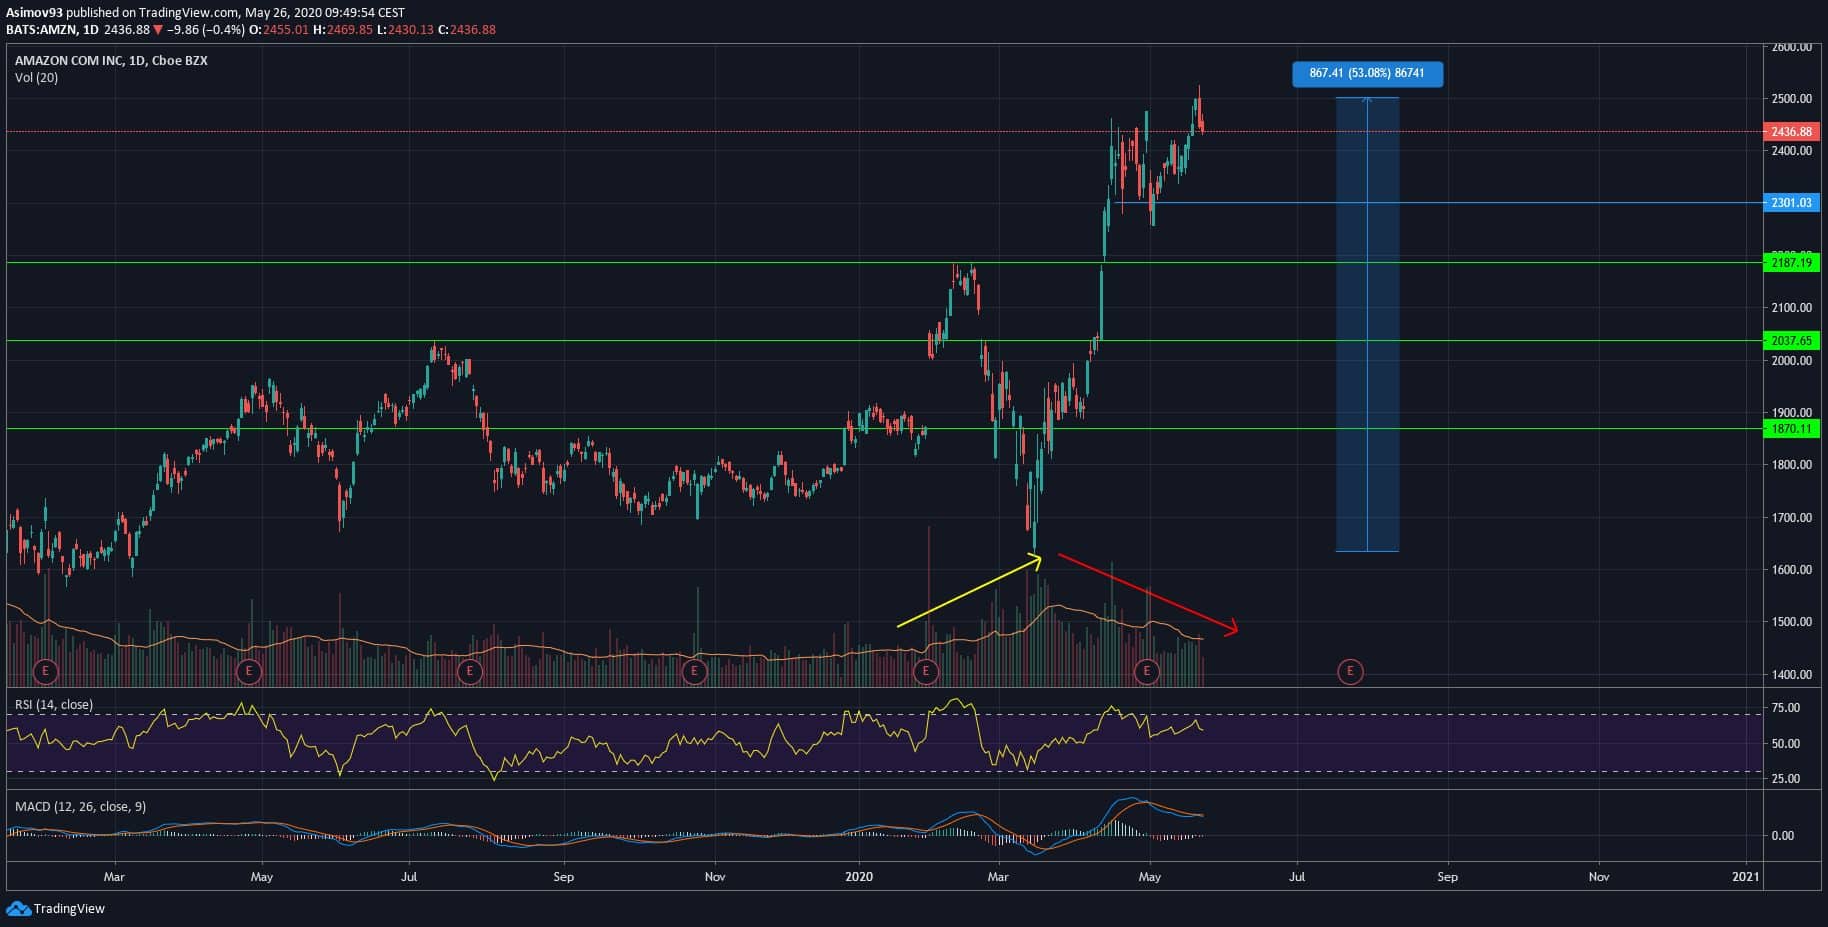Screen dimensions: 1828x927
Task: Select the red 2436.88 current price label
Action: [x=1791, y=131]
